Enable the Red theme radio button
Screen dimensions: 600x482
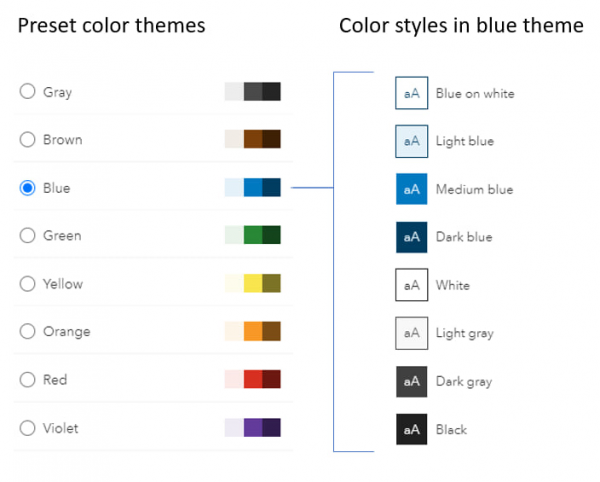click(28, 379)
